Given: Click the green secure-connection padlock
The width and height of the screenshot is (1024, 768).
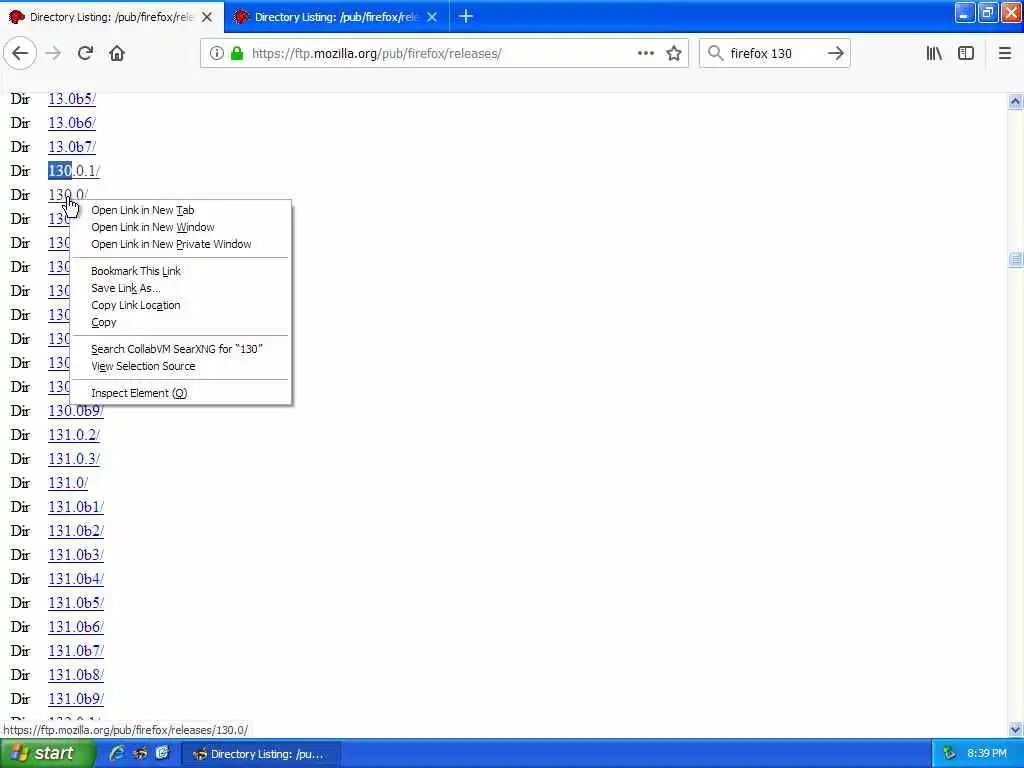Looking at the screenshot, I should coord(236,54).
